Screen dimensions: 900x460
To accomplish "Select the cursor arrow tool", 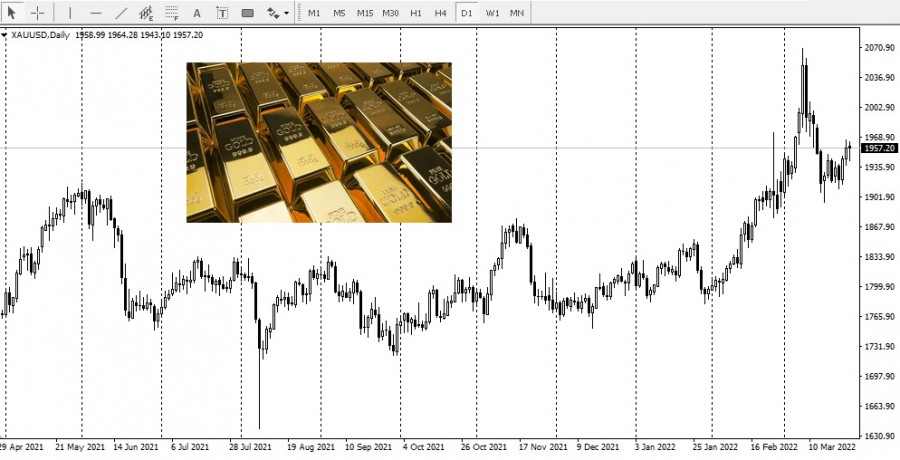I will 11,13.
